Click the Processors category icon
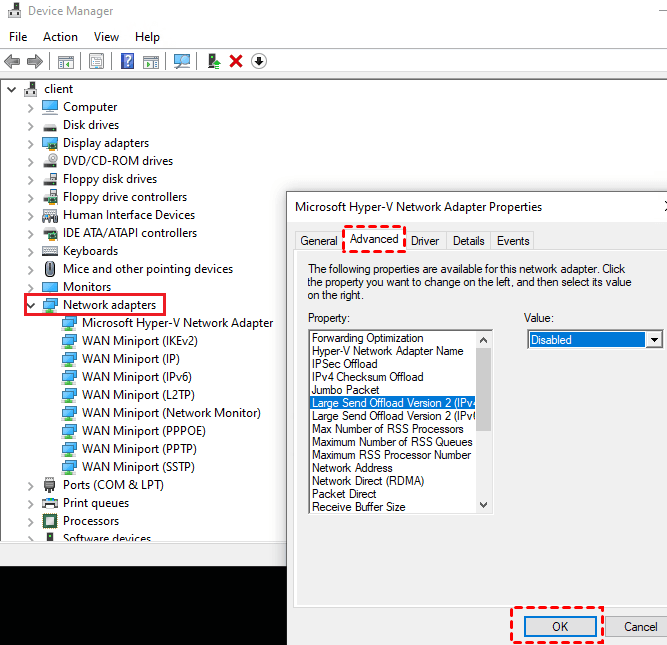 [50, 521]
